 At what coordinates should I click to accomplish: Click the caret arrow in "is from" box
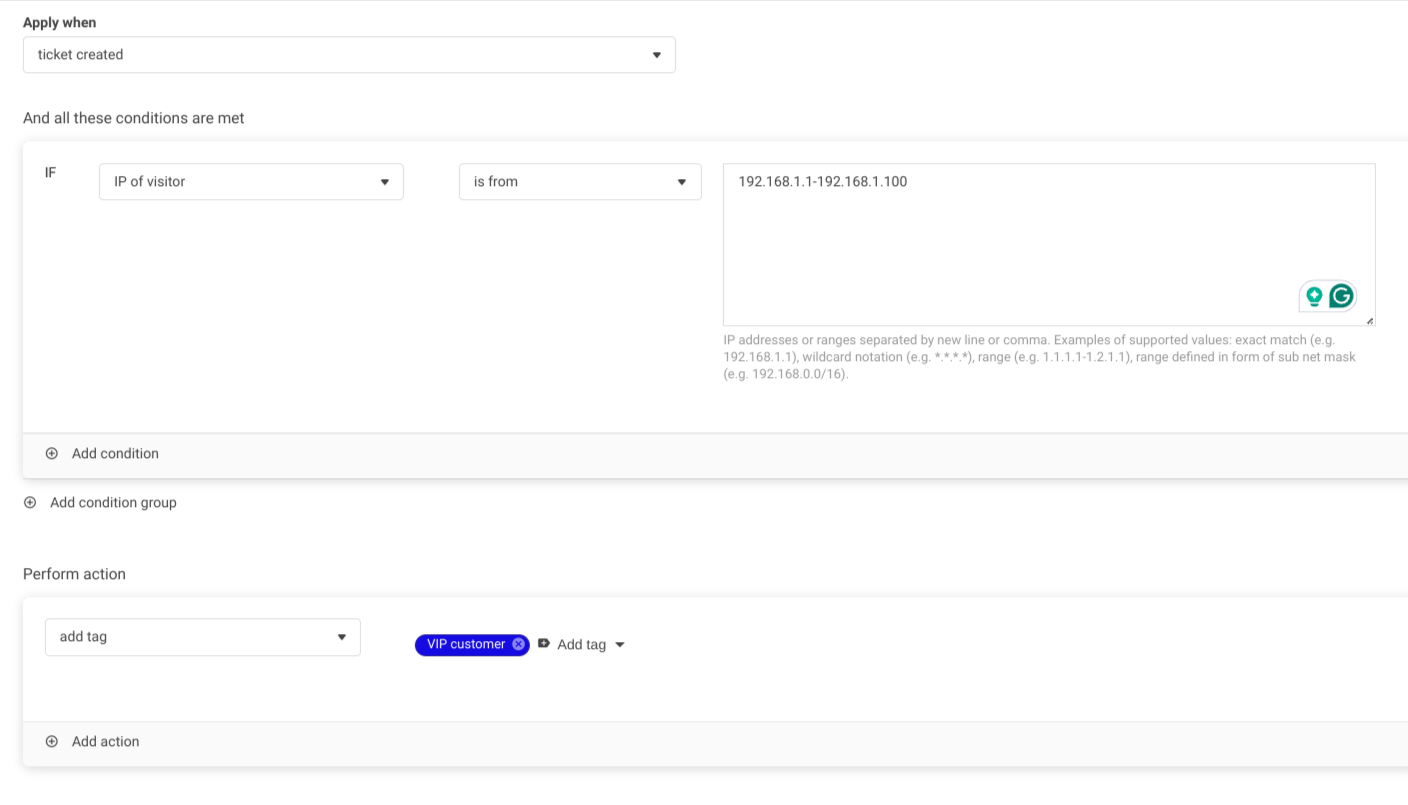pyautogui.click(x=682, y=182)
